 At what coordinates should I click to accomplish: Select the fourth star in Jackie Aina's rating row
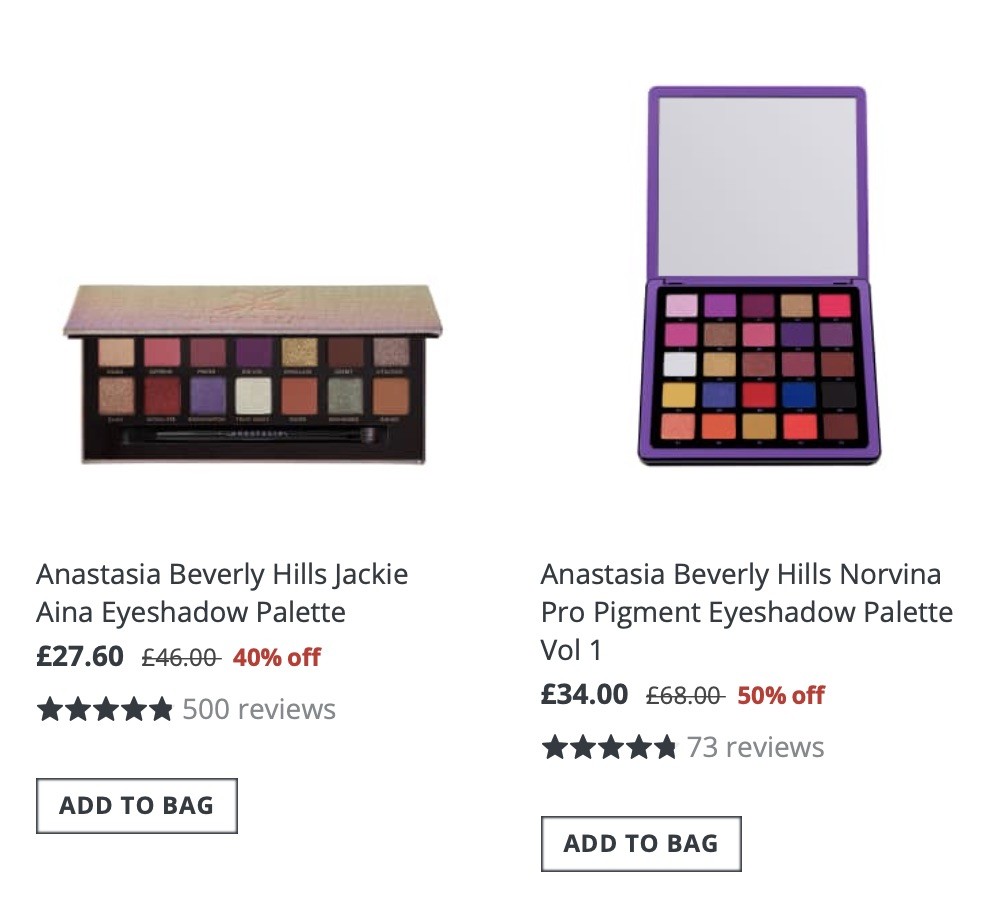134,710
